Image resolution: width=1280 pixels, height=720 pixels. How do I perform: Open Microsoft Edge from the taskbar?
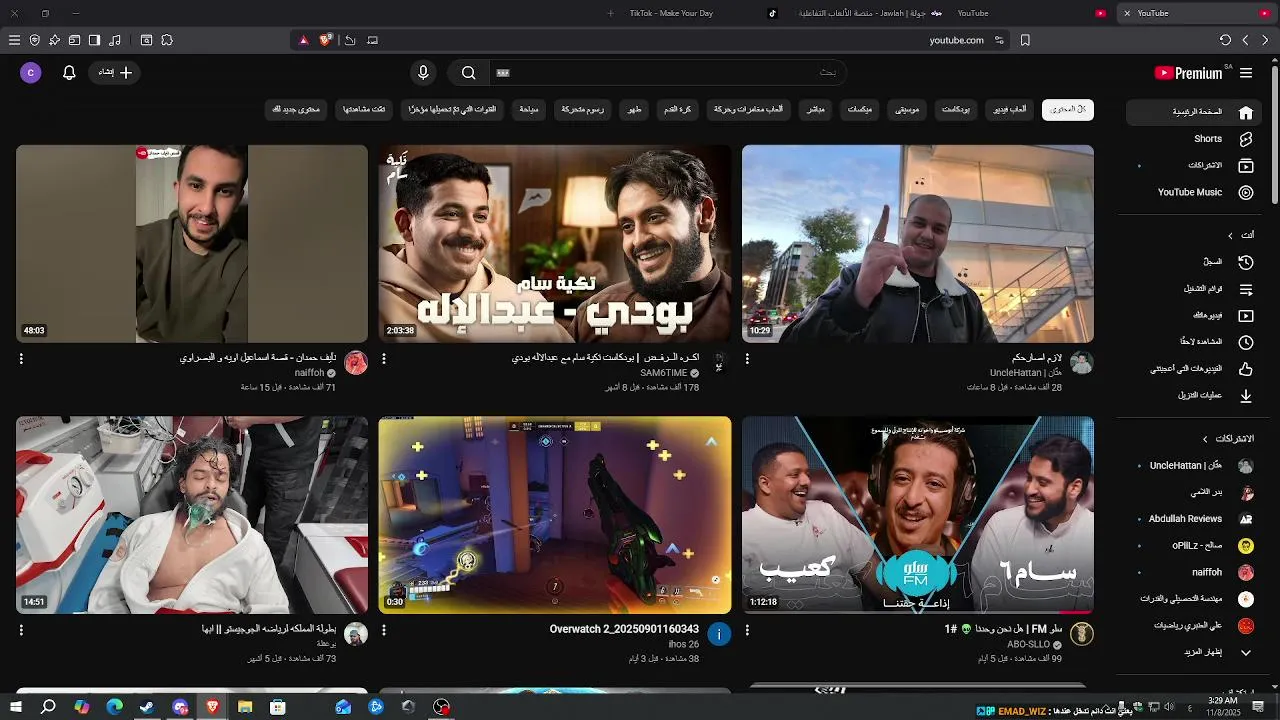pyautogui.click(x=114, y=707)
